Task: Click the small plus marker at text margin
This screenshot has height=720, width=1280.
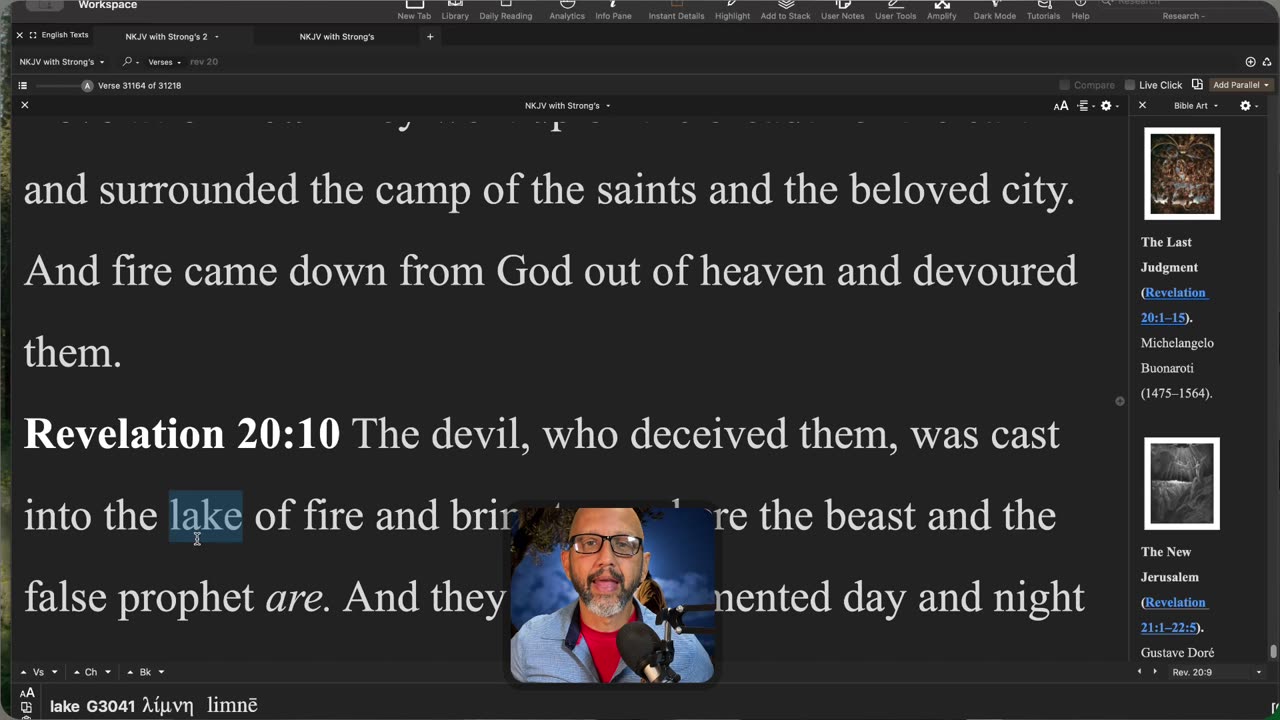Action: (x=1120, y=401)
